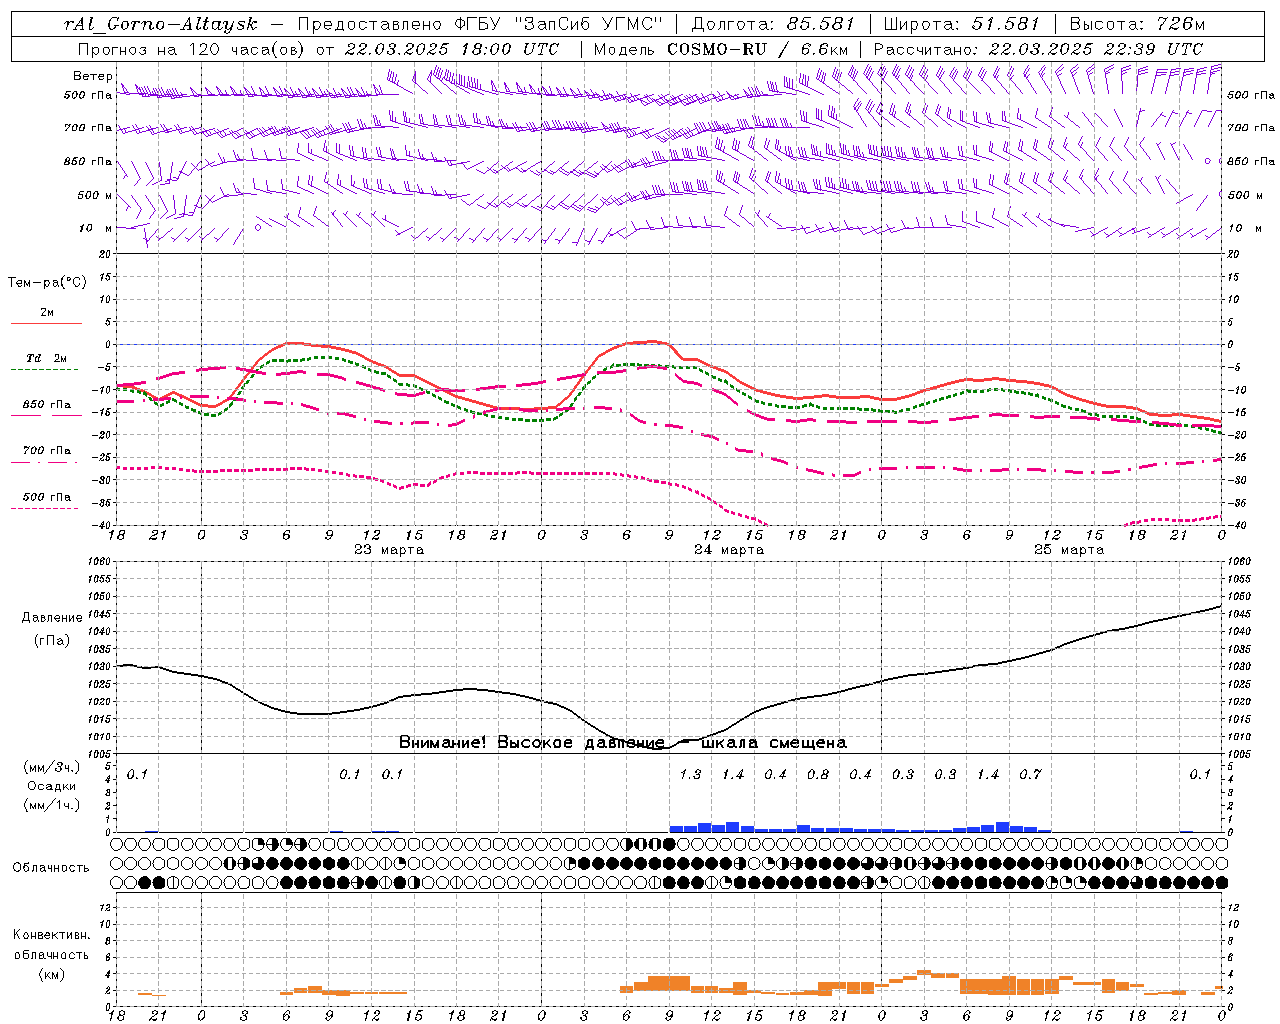Click the Тем-ра(°C) temperature panel label
The width and height of the screenshot is (1280, 1024).
pyautogui.click(x=47, y=283)
